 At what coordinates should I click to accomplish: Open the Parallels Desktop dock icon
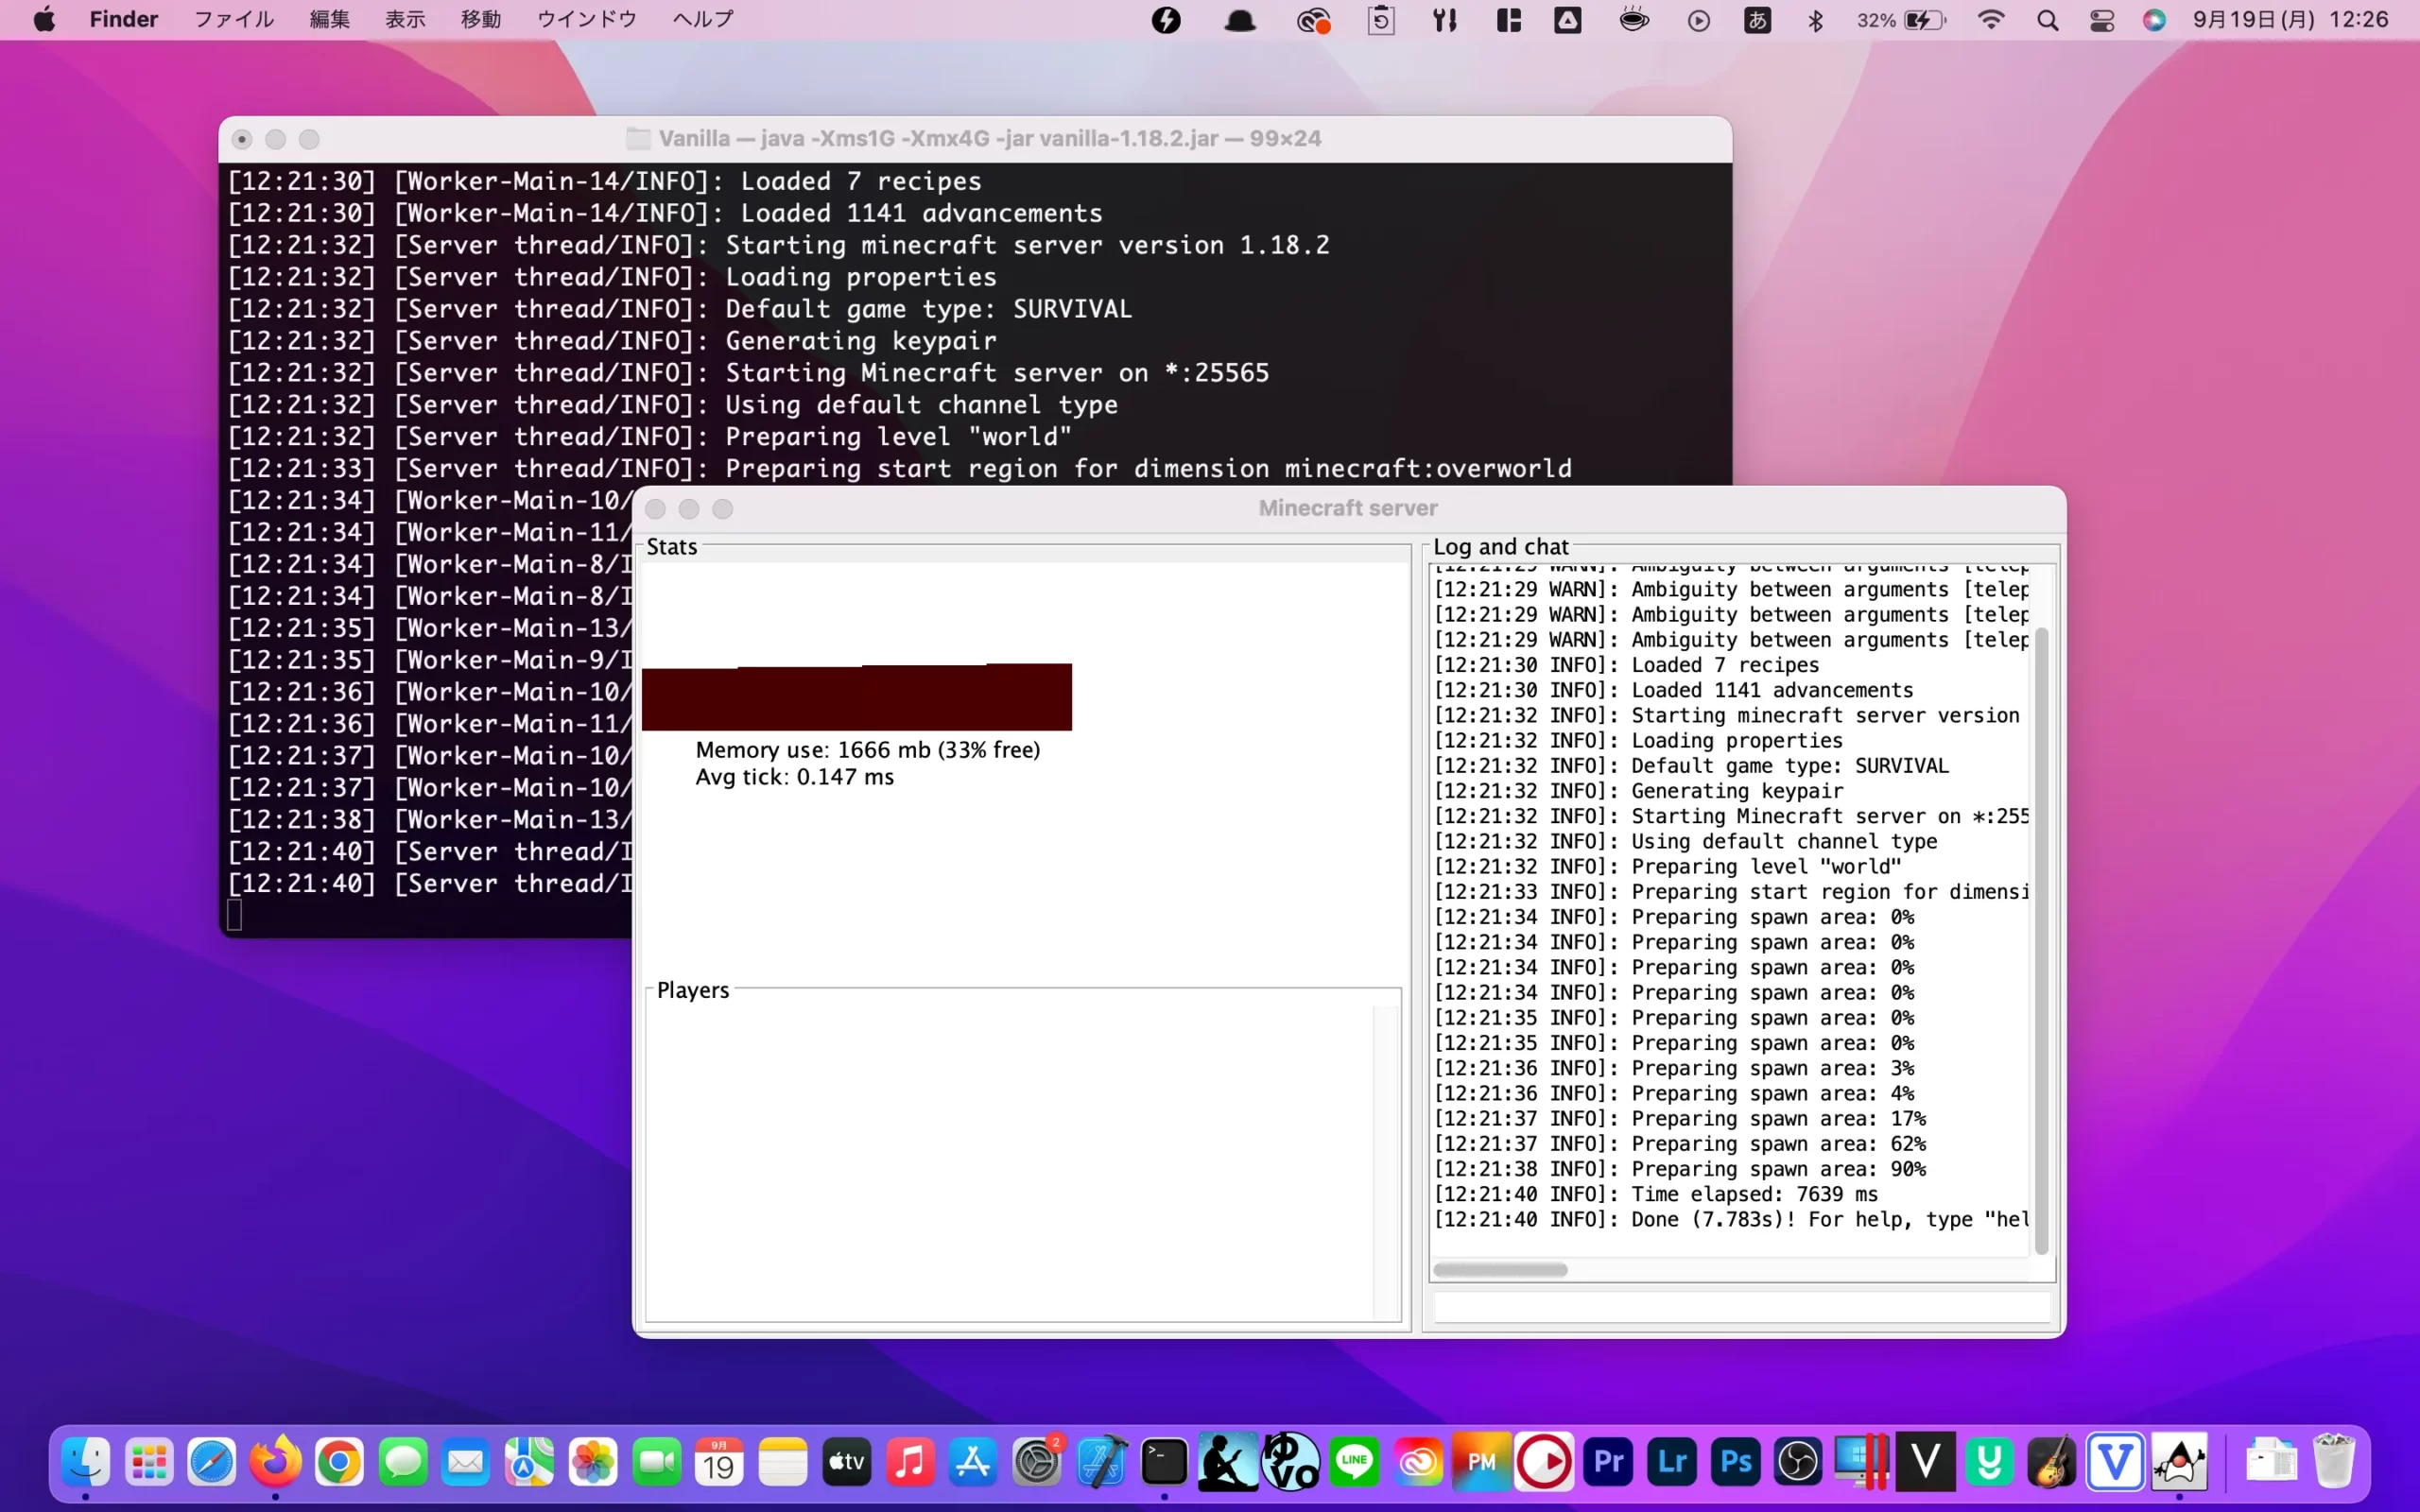pos(1862,1463)
